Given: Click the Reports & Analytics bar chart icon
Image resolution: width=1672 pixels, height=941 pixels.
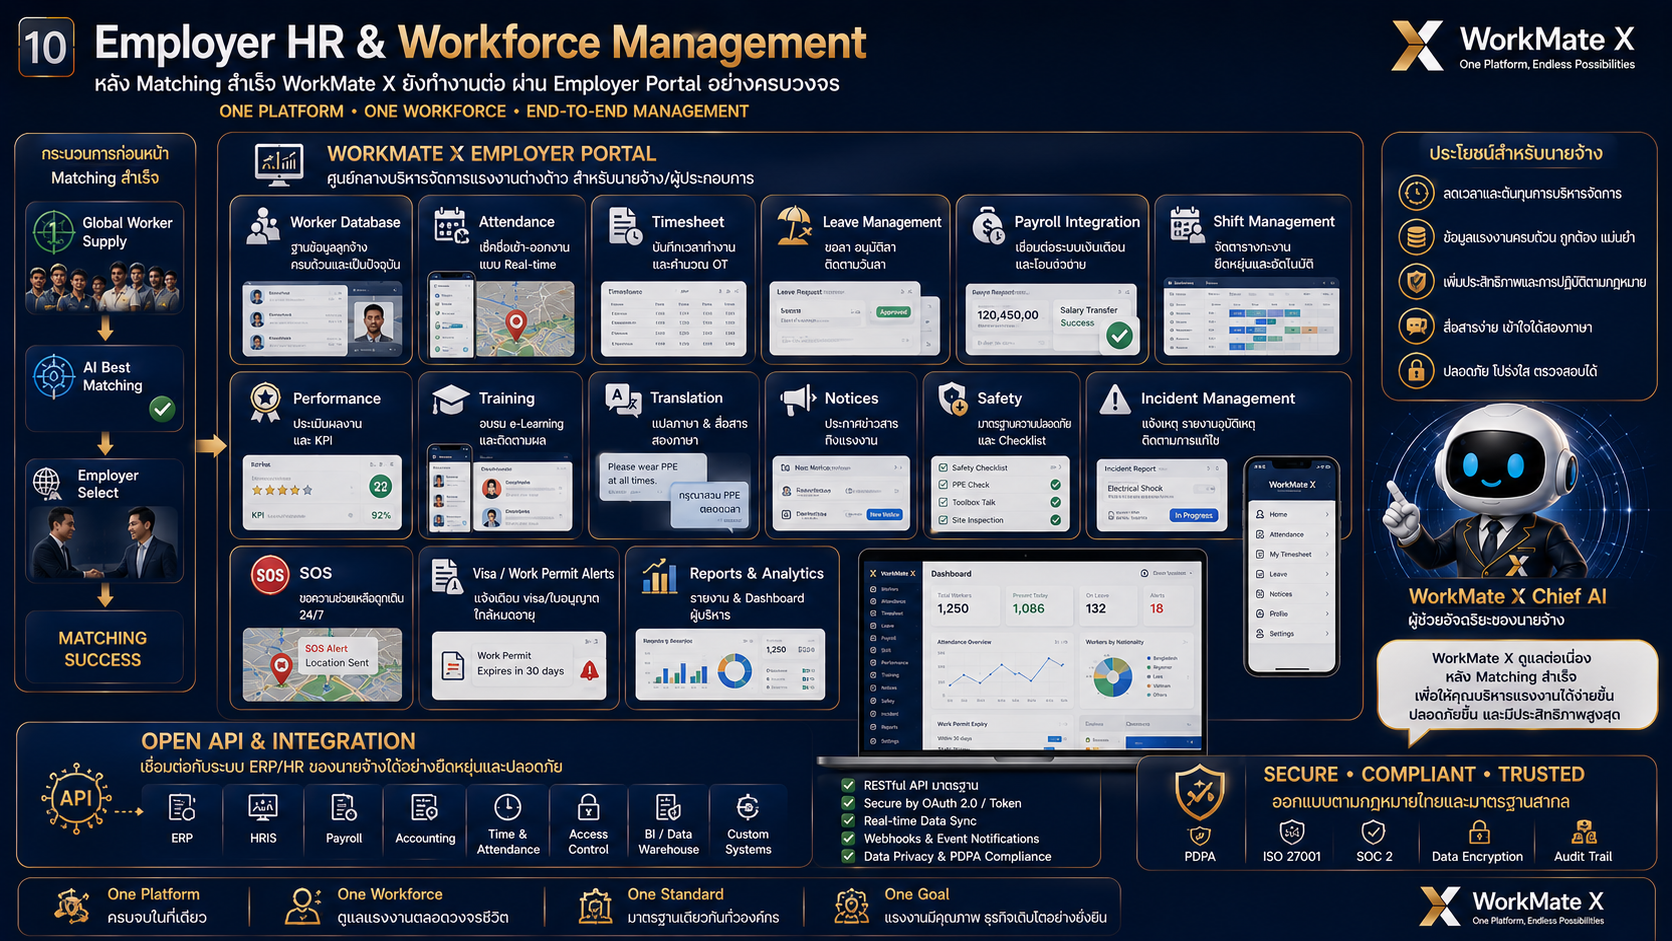Looking at the screenshot, I should [659, 576].
